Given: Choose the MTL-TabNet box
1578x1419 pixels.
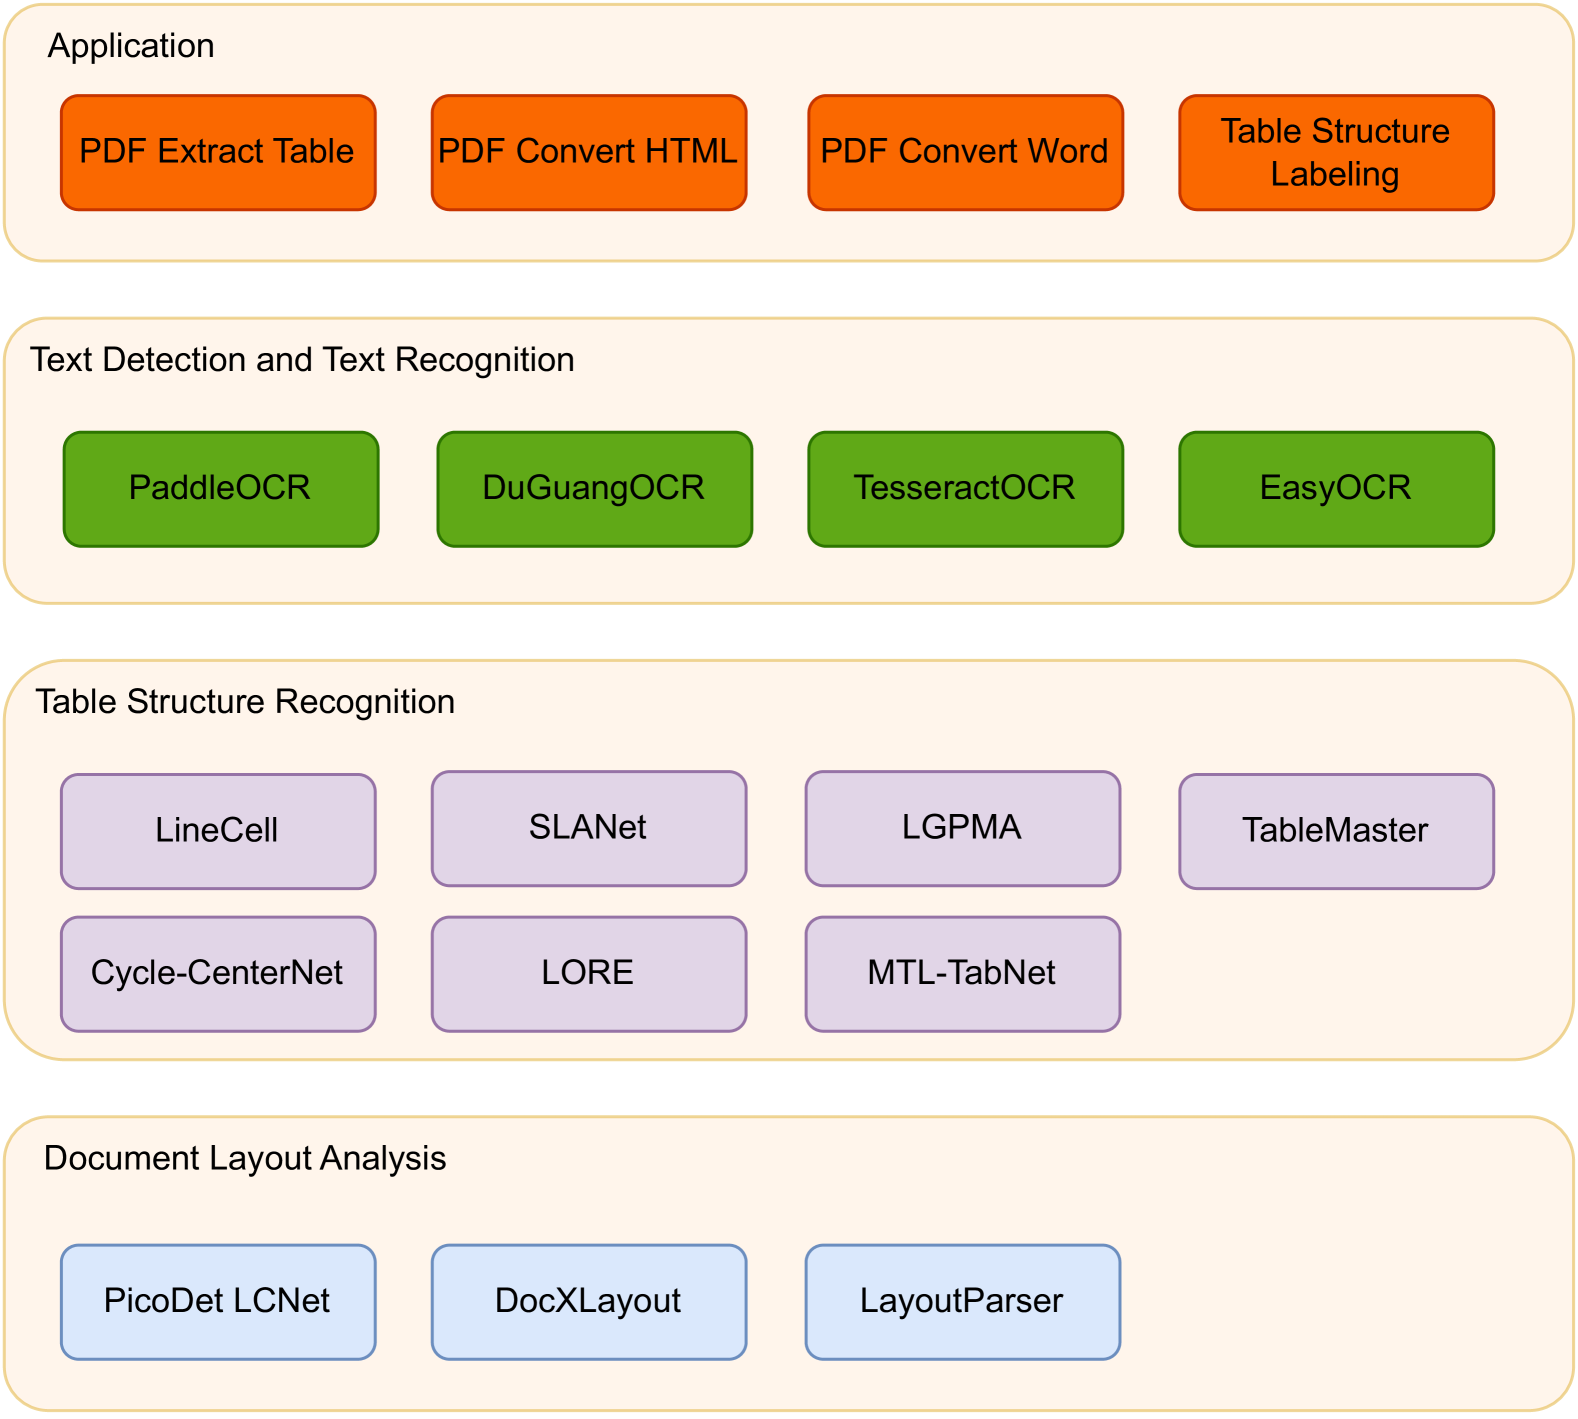Looking at the screenshot, I should [x=963, y=974].
